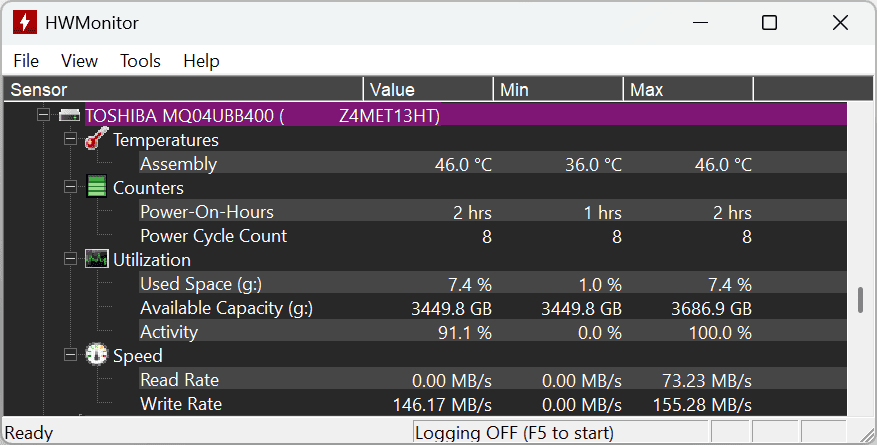Click the Activity value 91.1 %
877x445 pixels.
(465, 333)
